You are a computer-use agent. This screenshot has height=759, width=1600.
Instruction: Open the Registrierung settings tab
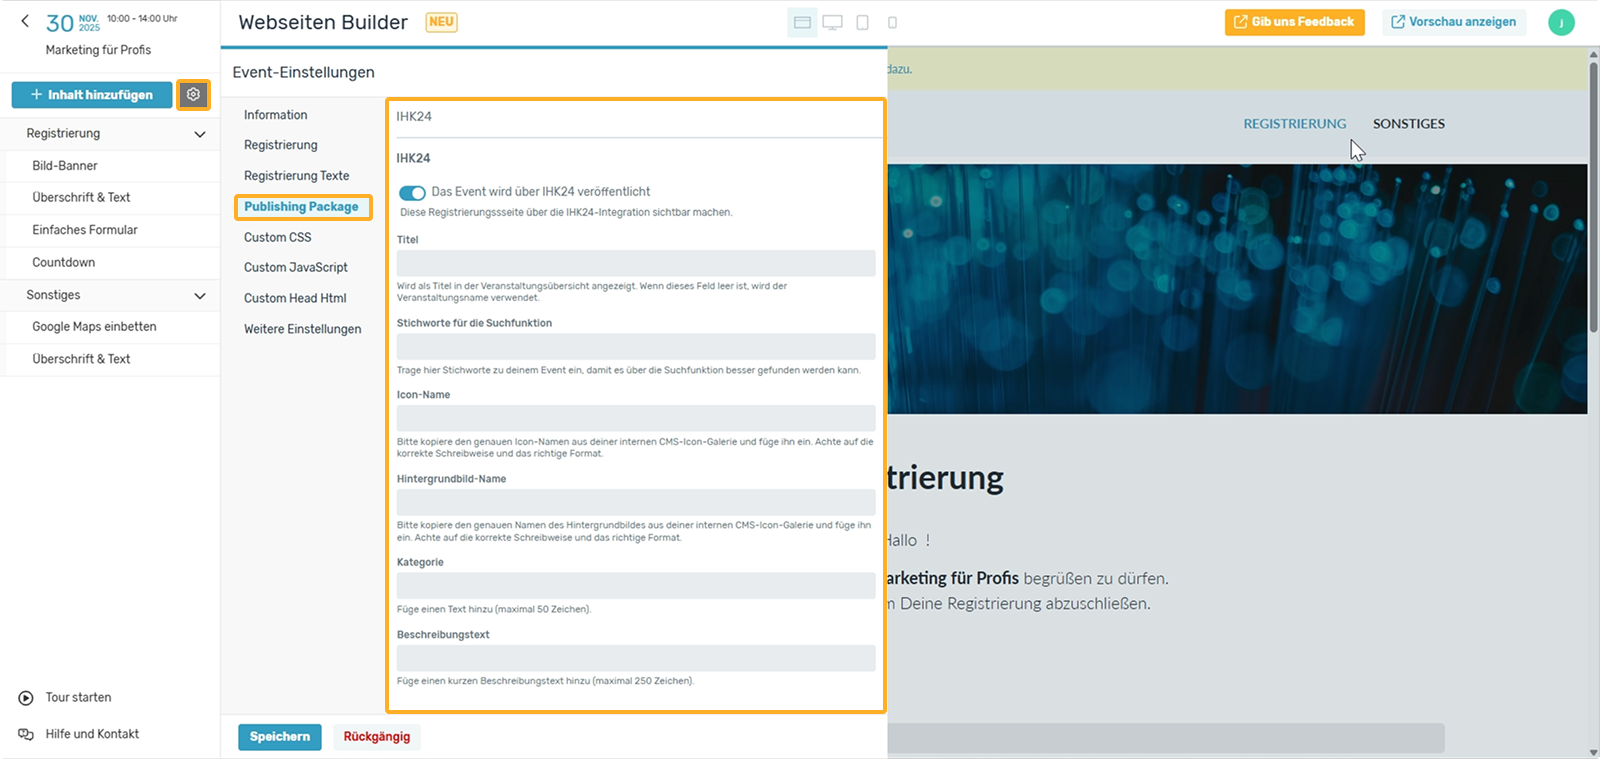280,145
